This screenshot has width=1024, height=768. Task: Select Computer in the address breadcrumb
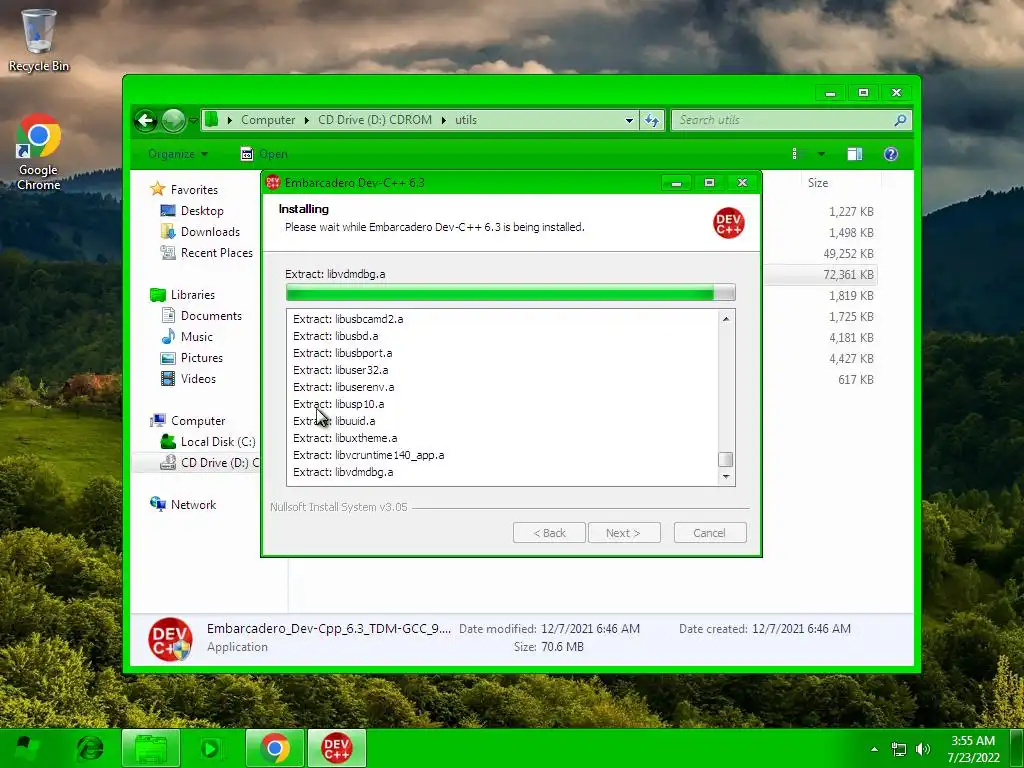click(268, 120)
